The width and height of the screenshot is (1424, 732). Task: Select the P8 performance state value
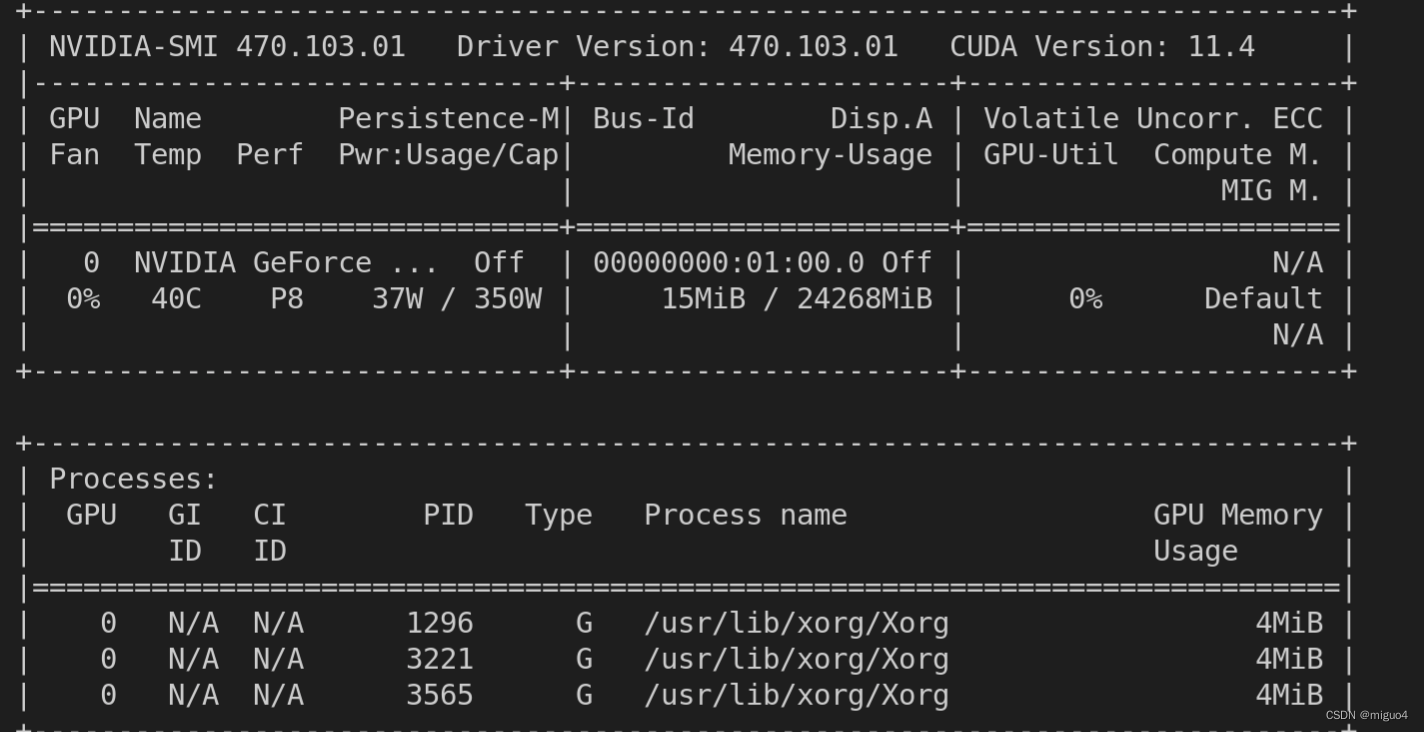tap(287, 299)
